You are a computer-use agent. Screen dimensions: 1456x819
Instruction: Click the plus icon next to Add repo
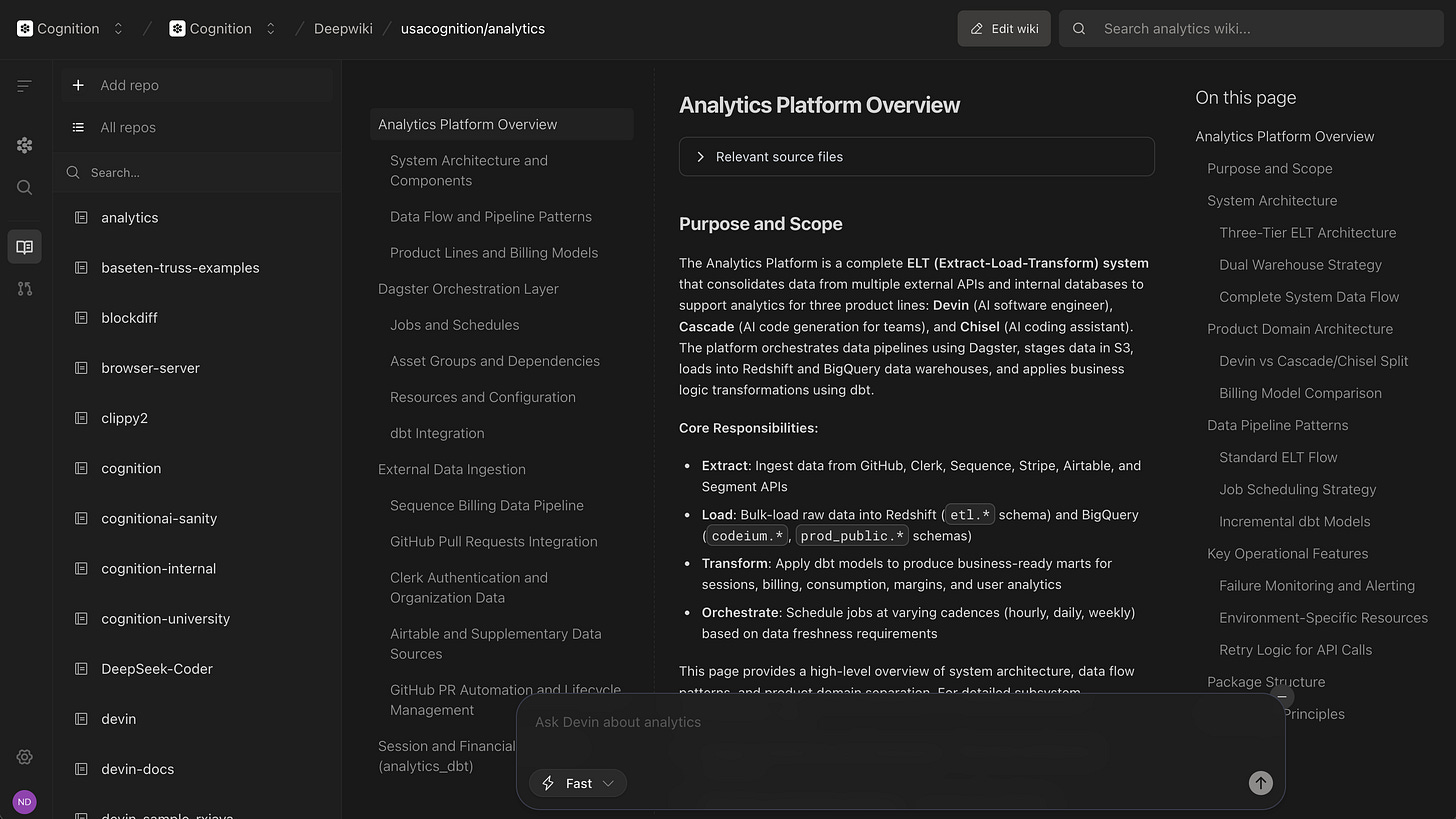point(78,85)
